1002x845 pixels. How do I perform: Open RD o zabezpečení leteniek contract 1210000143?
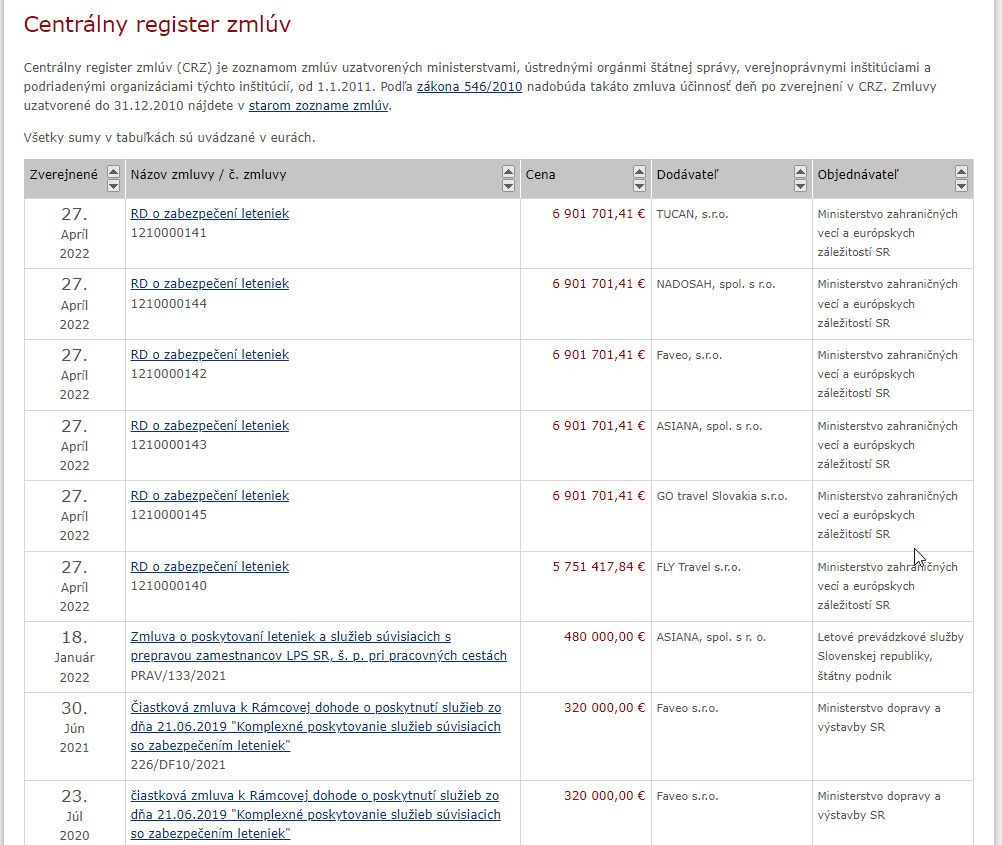click(210, 425)
